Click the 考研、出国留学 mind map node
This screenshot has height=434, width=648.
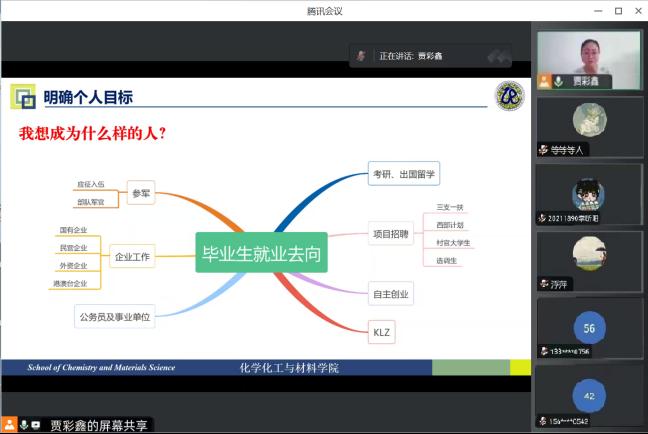tap(403, 173)
